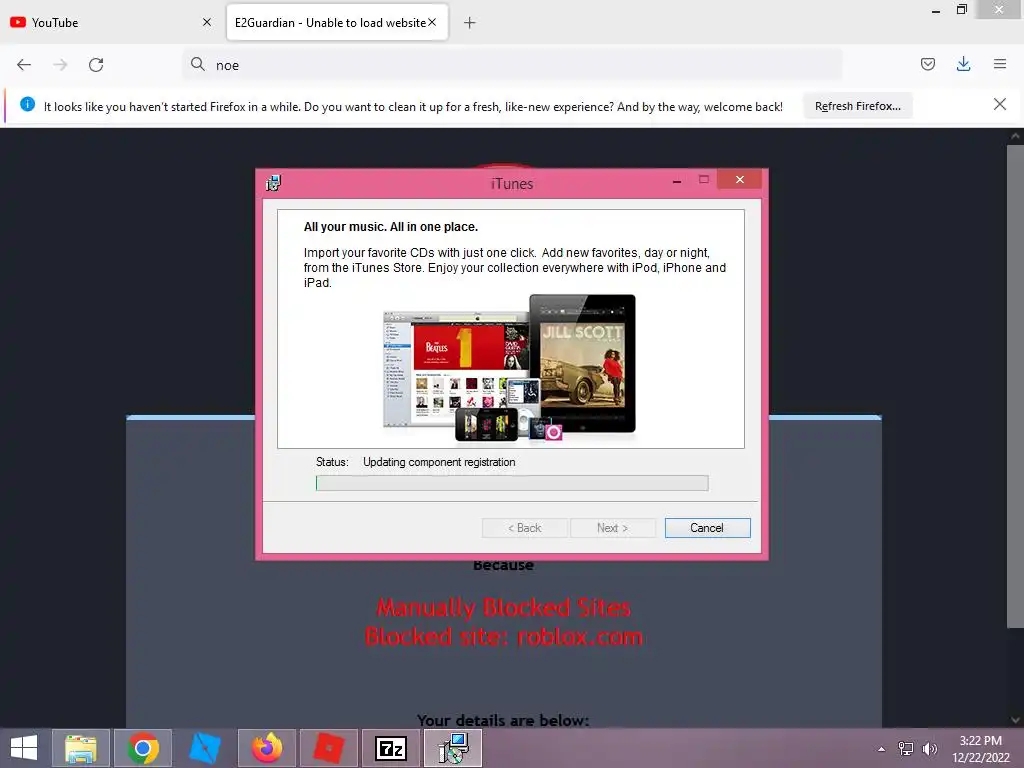Viewport: 1024px width, 768px height.
Task: Launch Google Chrome from the taskbar
Action: click(x=143, y=748)
